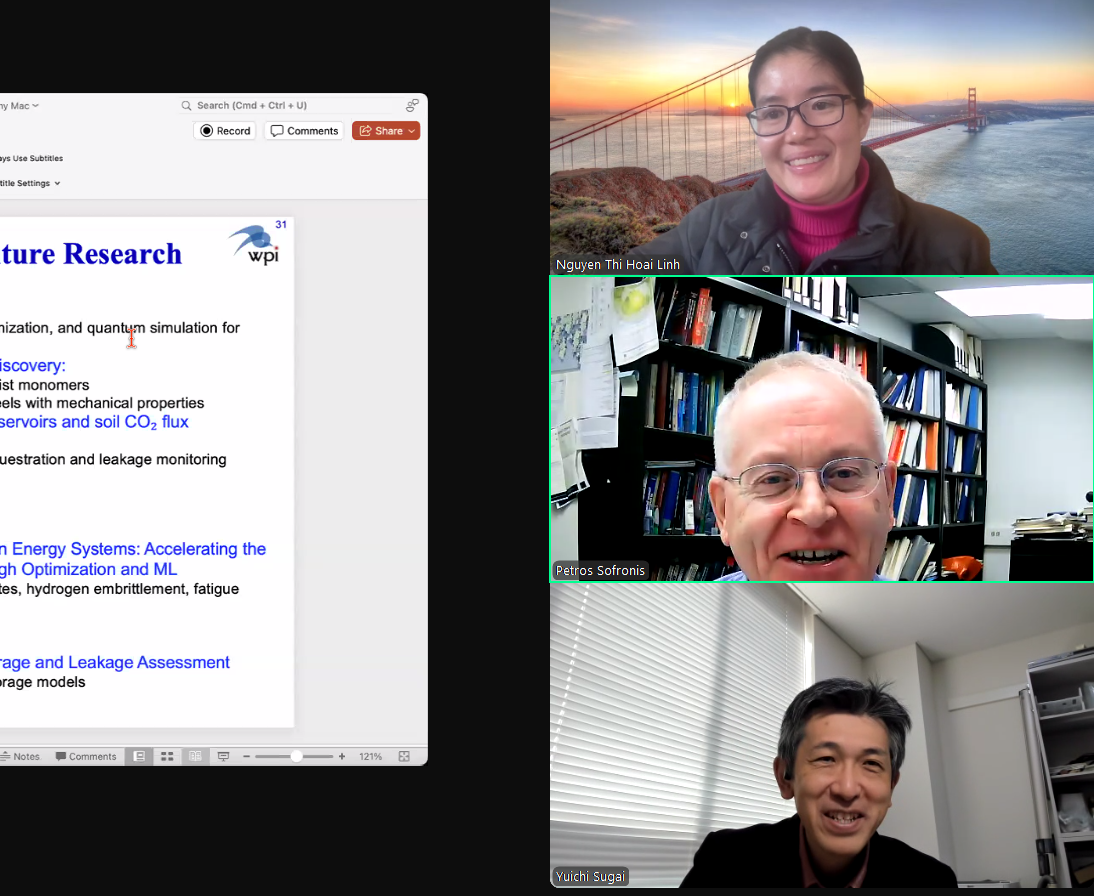Click the collaboration people icon

(x=412, y=105)
